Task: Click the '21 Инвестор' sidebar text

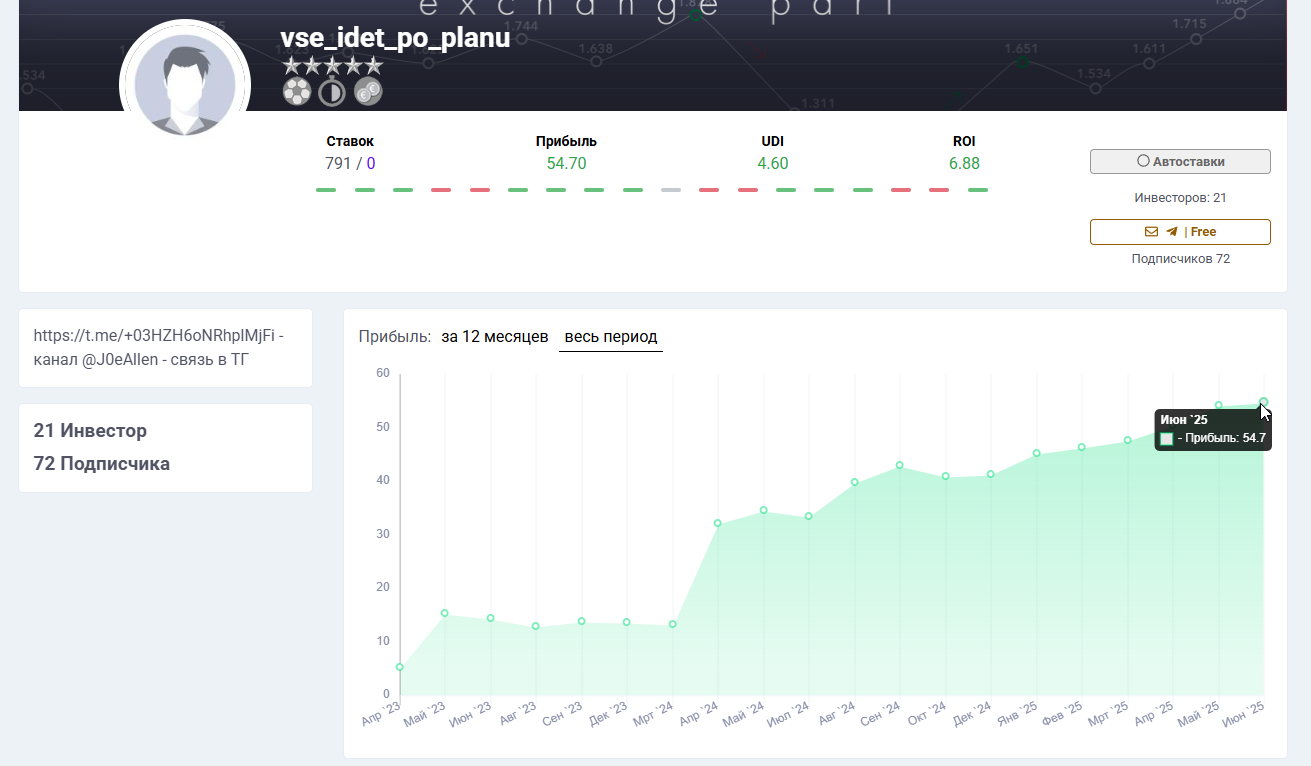Action: pyautogui.click(x=90, y=431)
